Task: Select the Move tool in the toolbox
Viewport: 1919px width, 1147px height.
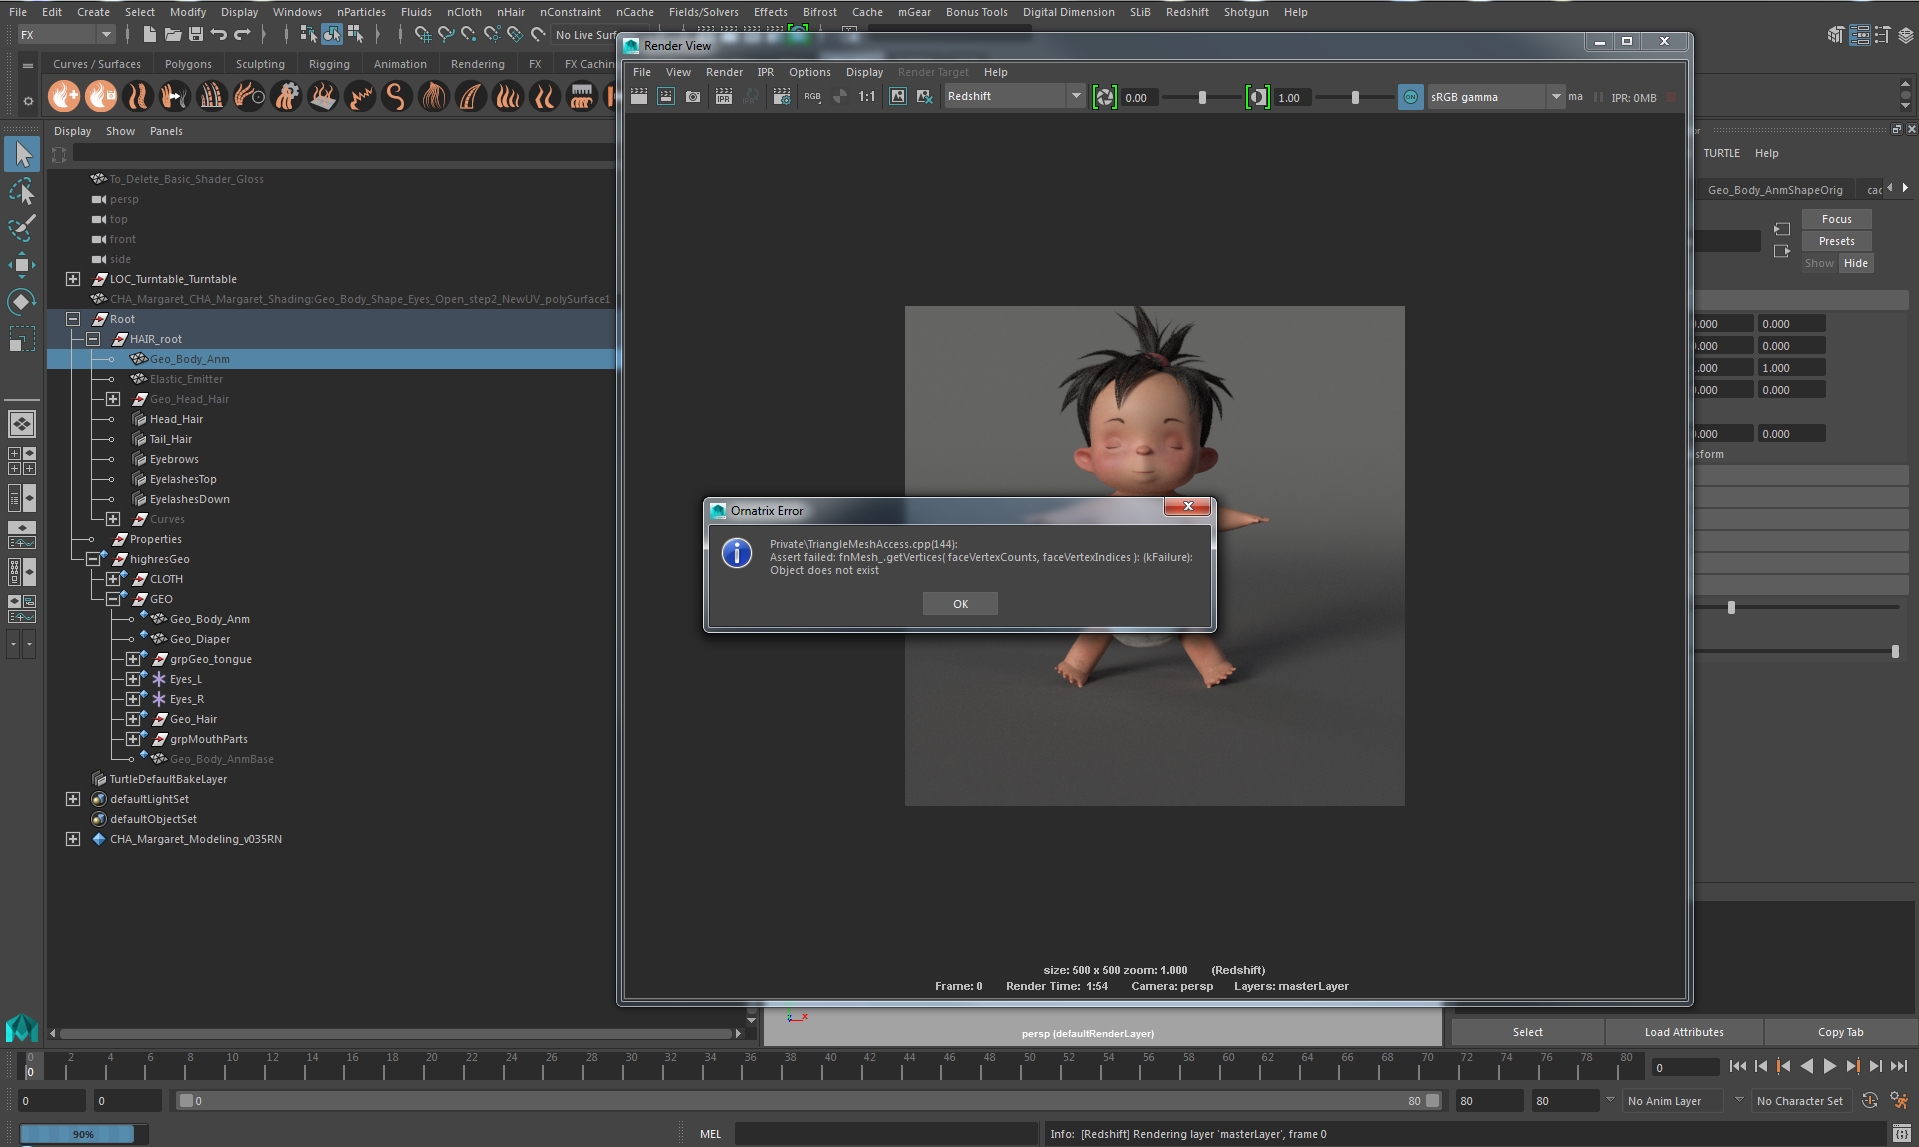Action: tap(22, 265)
